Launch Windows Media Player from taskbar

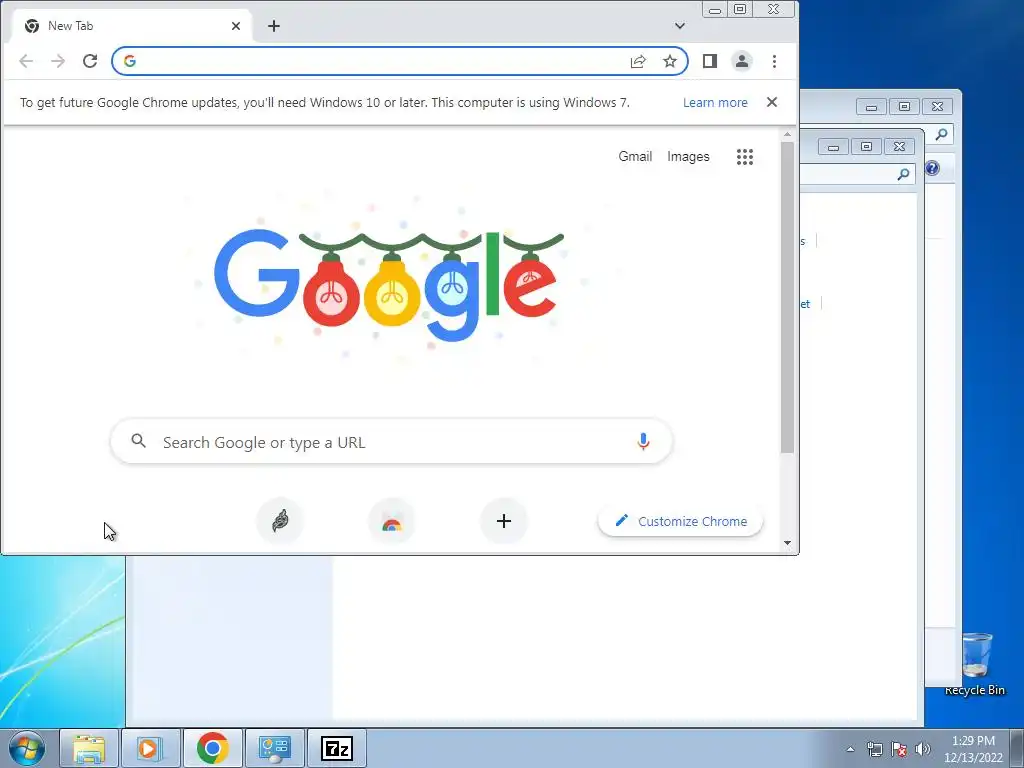pyautogui.click(x=150, y=748)
